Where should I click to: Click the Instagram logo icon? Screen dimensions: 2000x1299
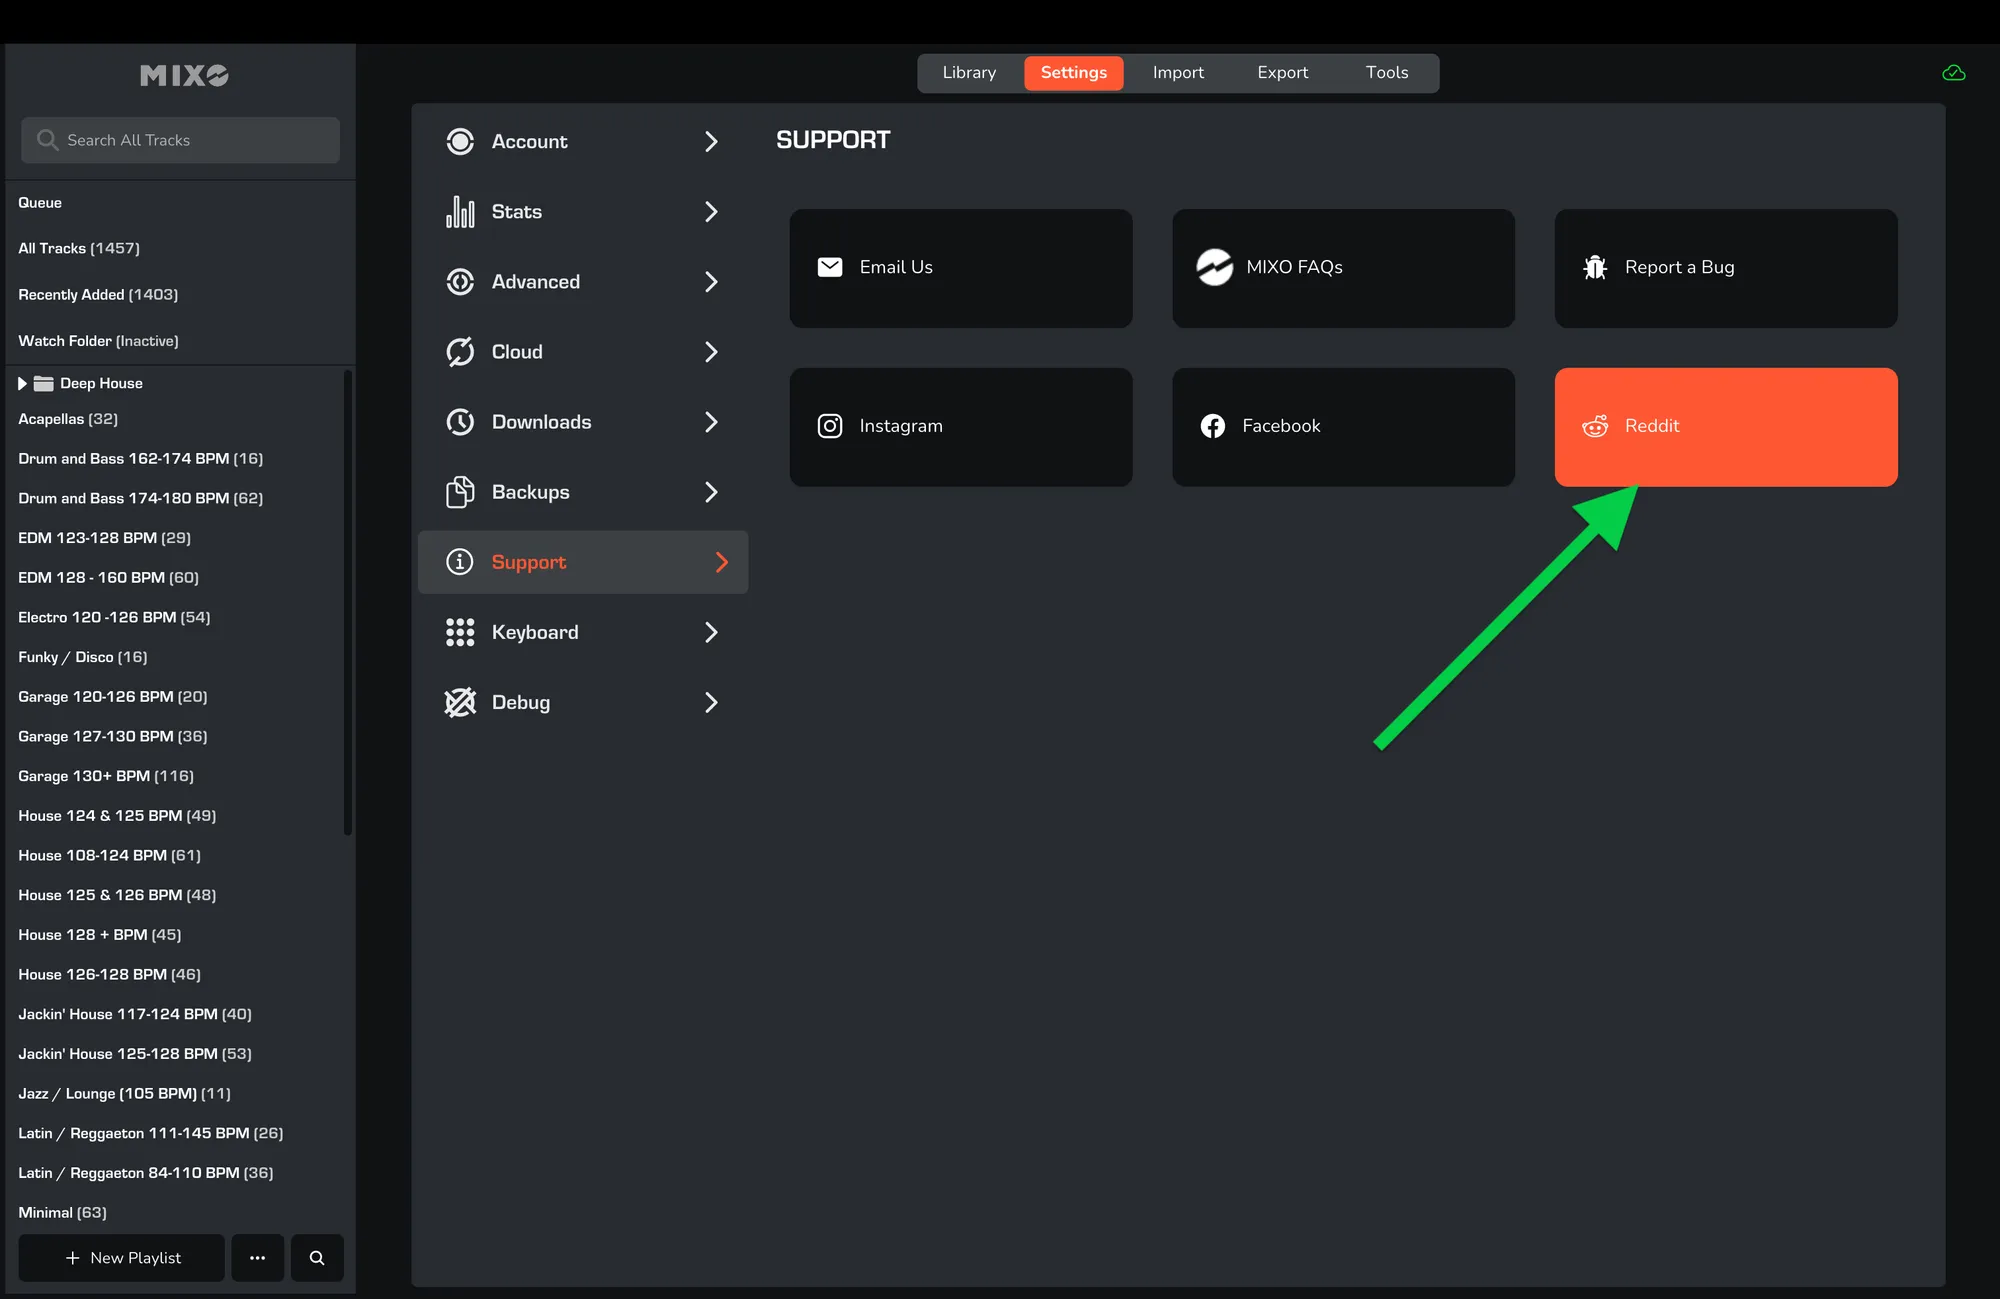(x=830, y=426)
